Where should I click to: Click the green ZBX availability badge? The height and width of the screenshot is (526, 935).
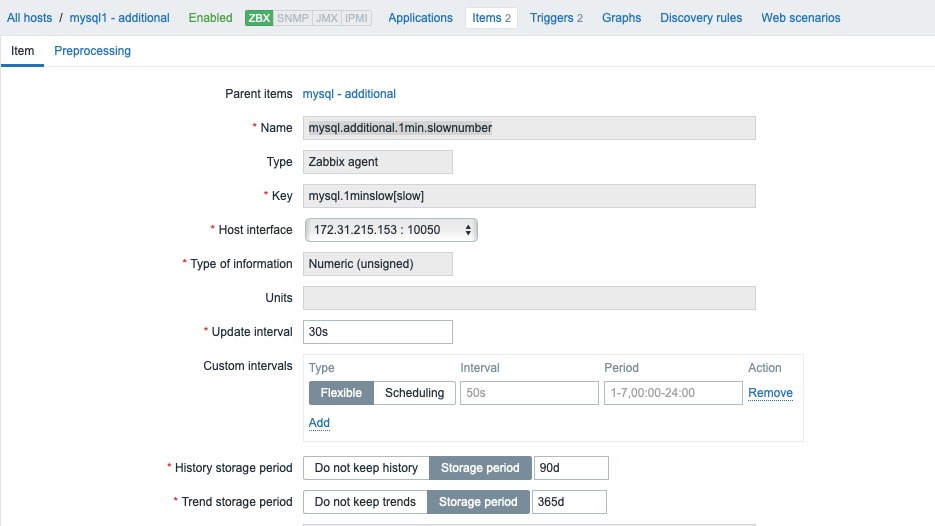click(259, 18)
